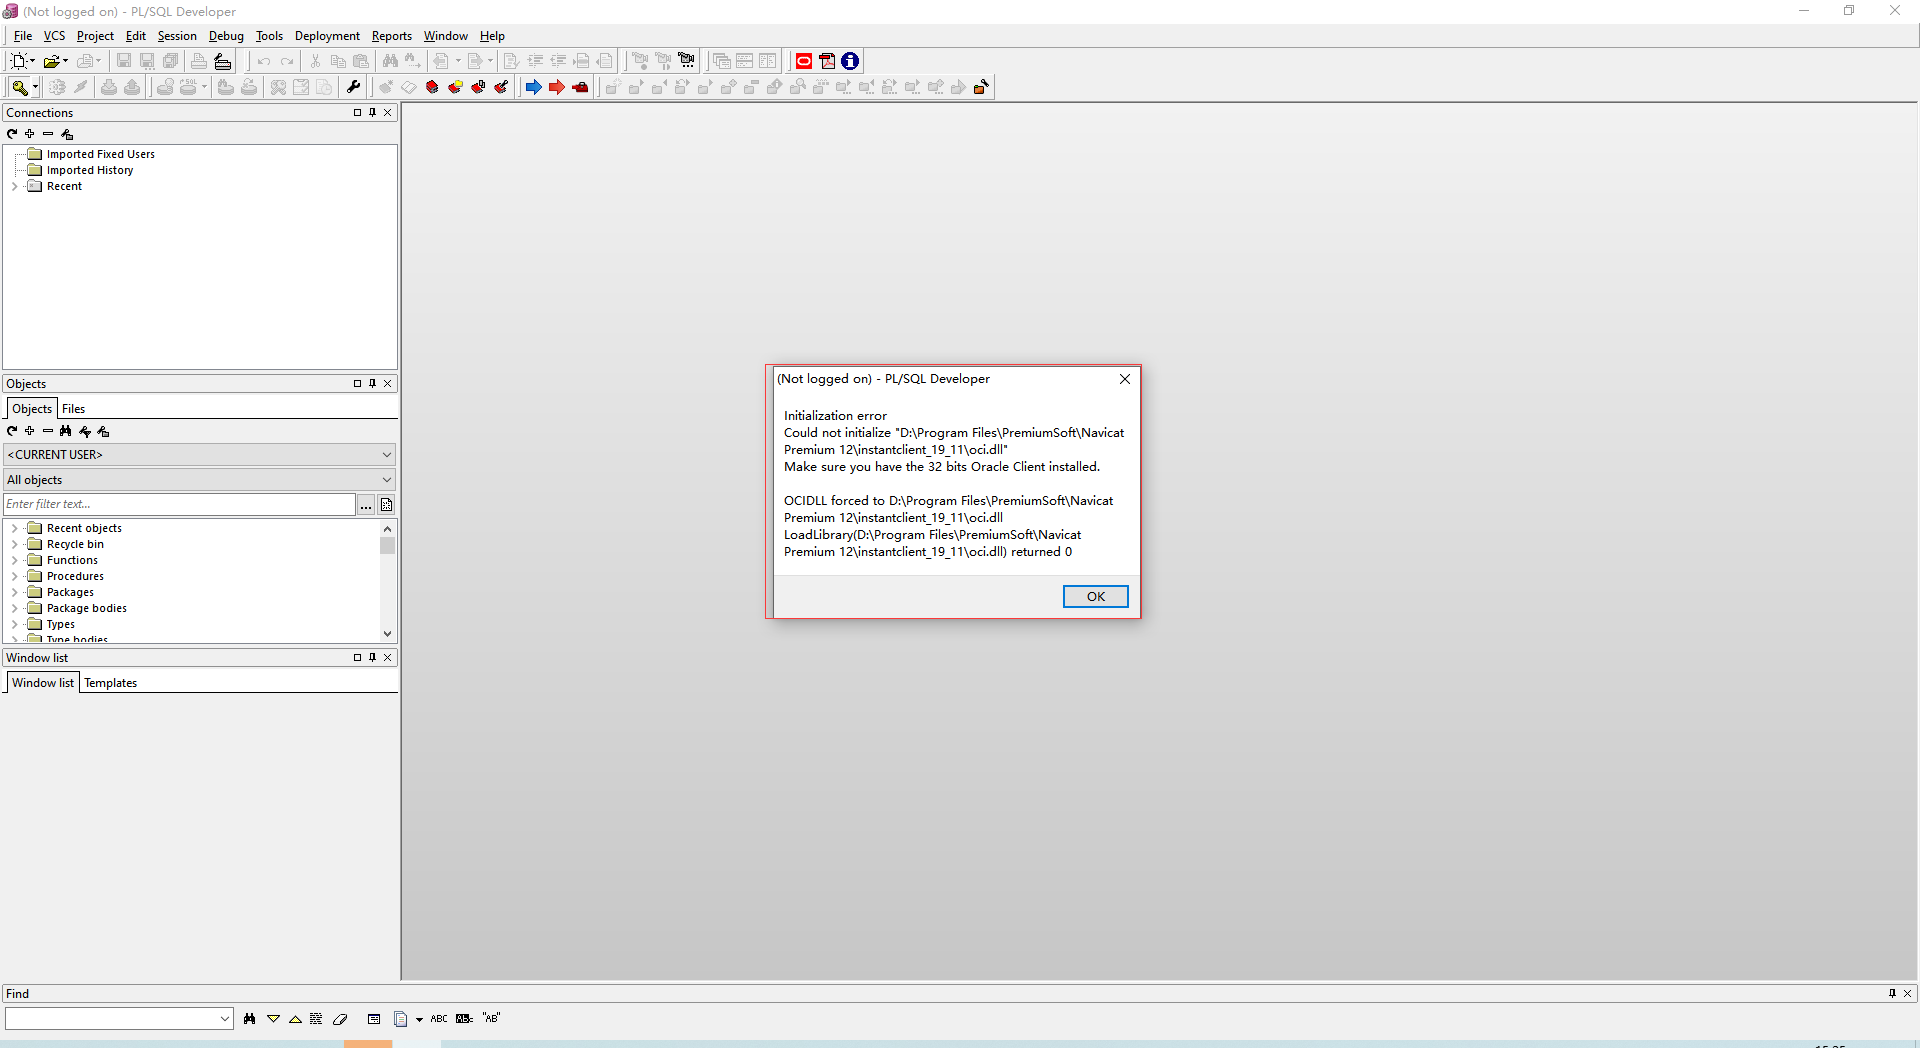
Task: Click the filter document button beside ellipsis
Action: click(387, 505)
